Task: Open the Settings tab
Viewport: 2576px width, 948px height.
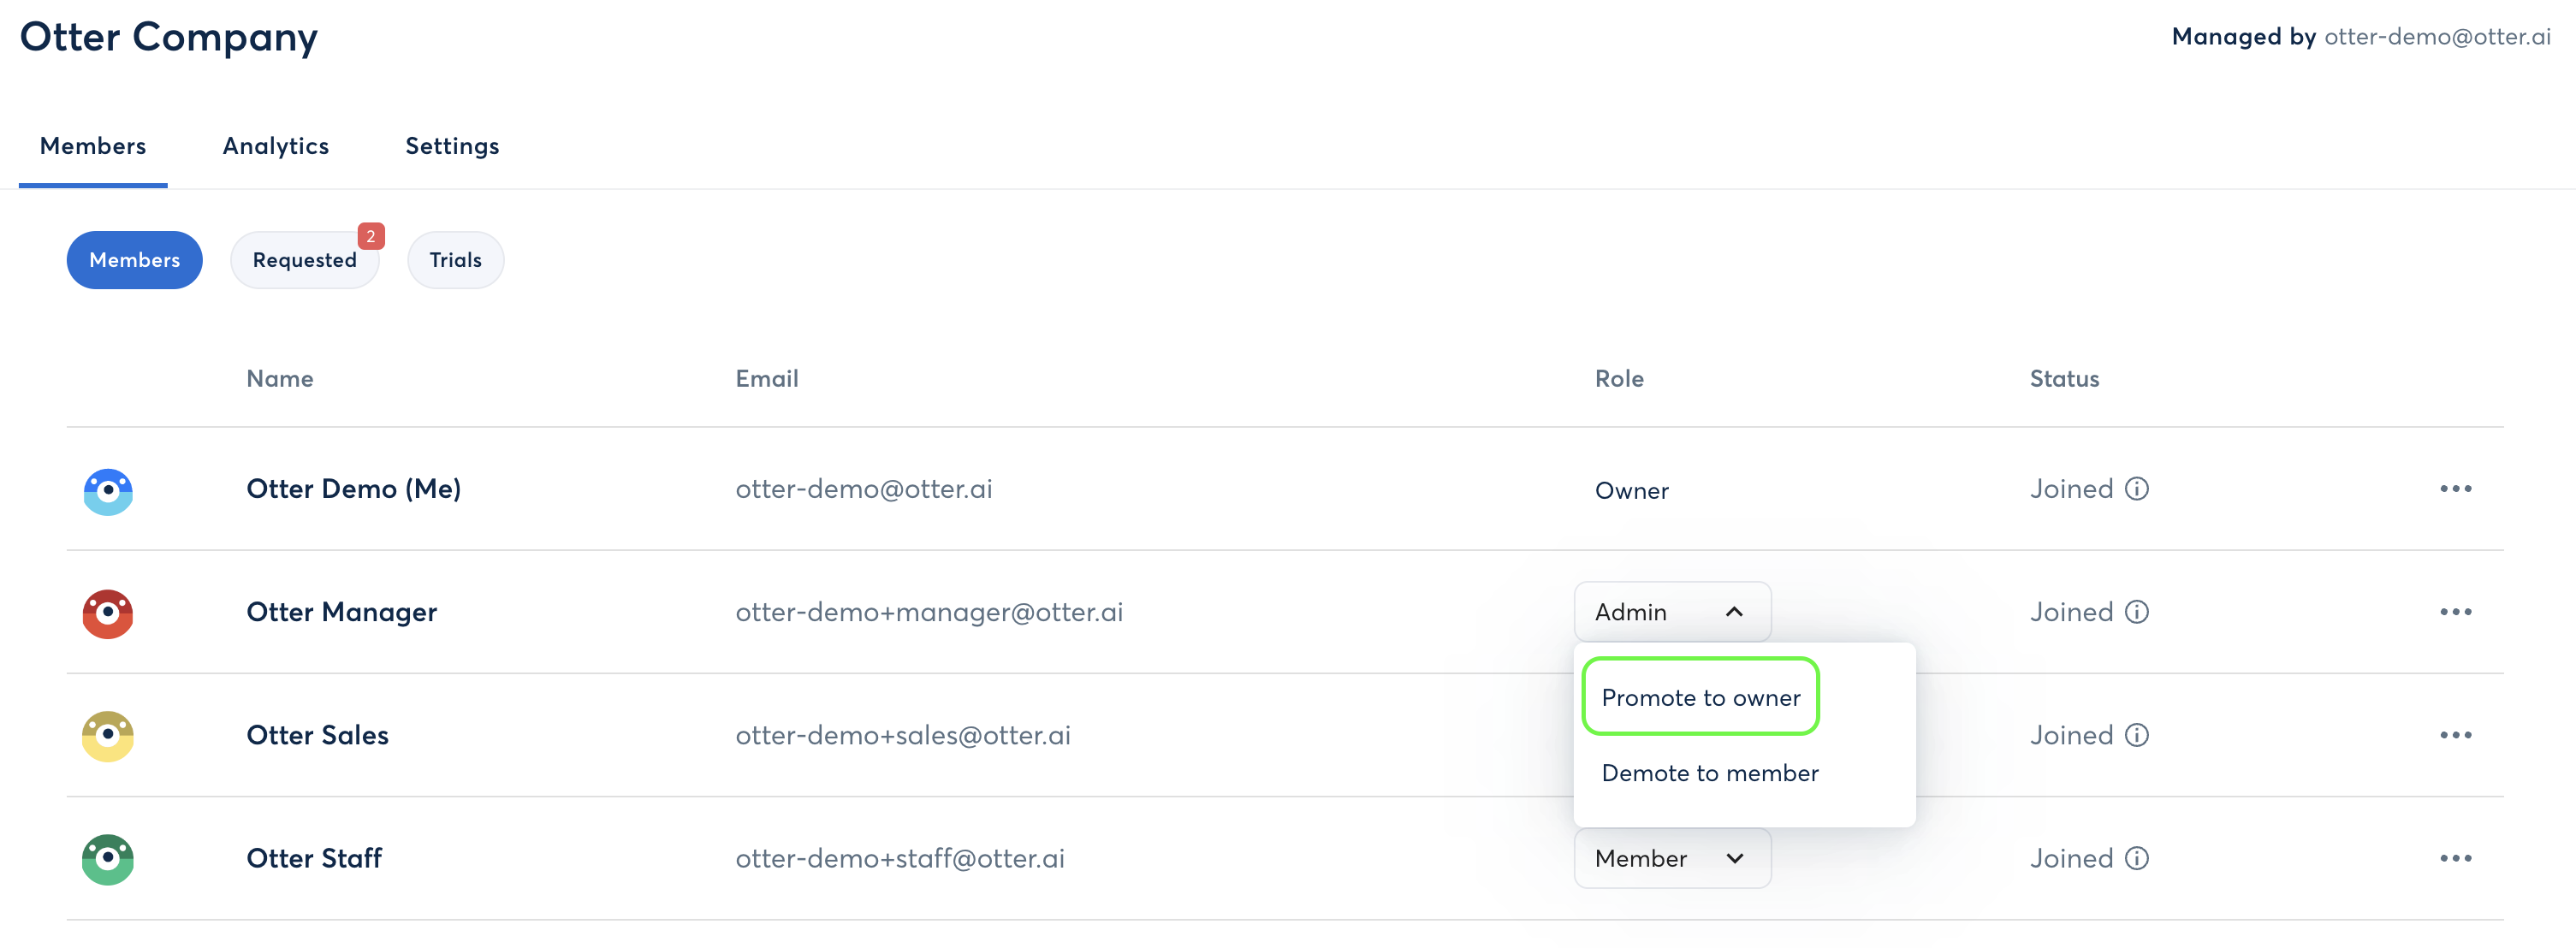Action: point(452,146)
